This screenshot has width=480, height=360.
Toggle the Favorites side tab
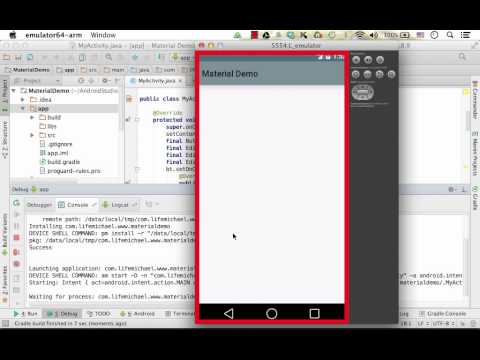(x=5, y=283)
